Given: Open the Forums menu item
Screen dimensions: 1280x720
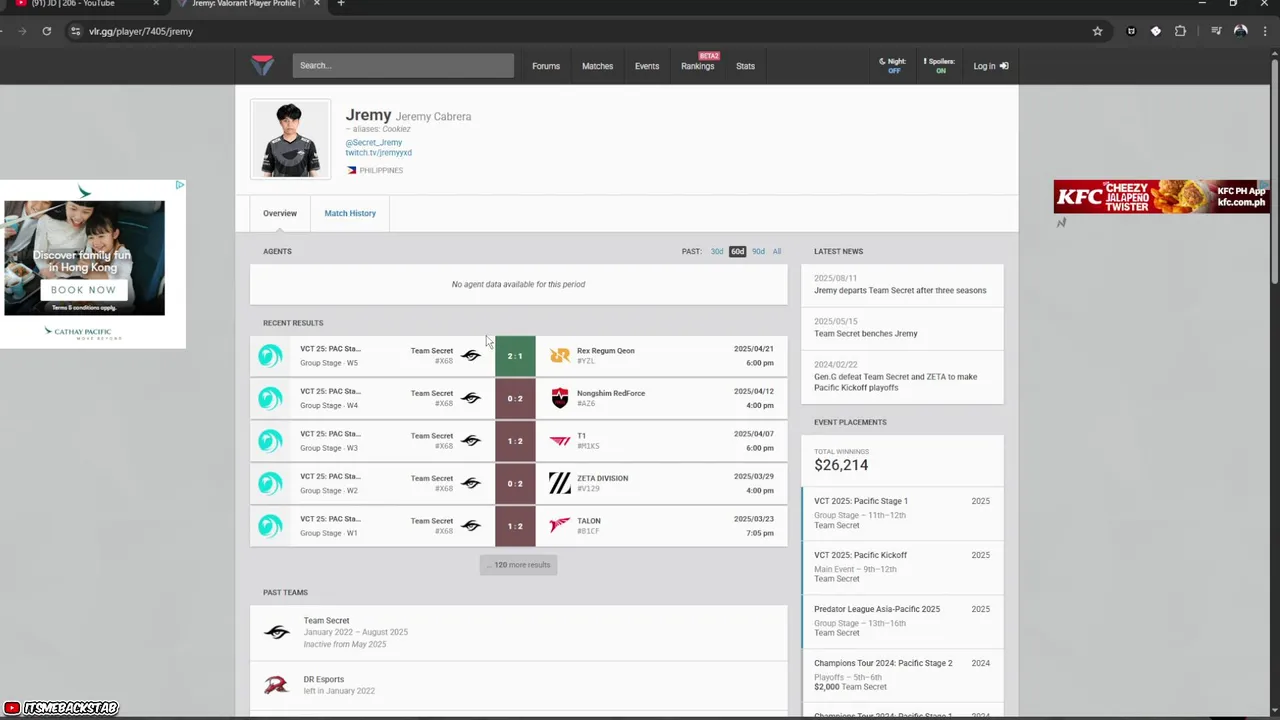Looking at the screenshot, I should 546,66.
